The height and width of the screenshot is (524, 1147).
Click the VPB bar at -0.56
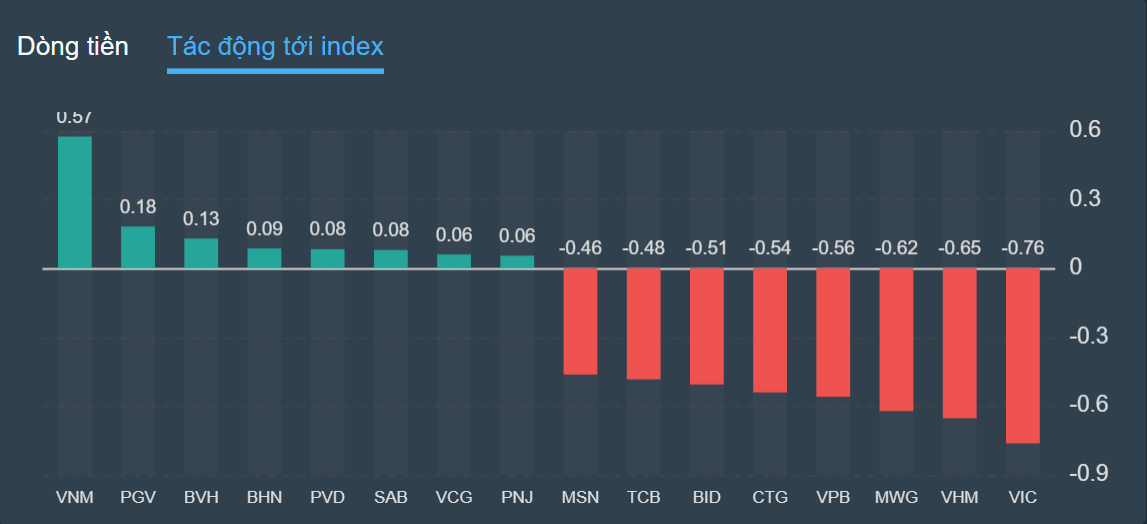tap(833, 332)
